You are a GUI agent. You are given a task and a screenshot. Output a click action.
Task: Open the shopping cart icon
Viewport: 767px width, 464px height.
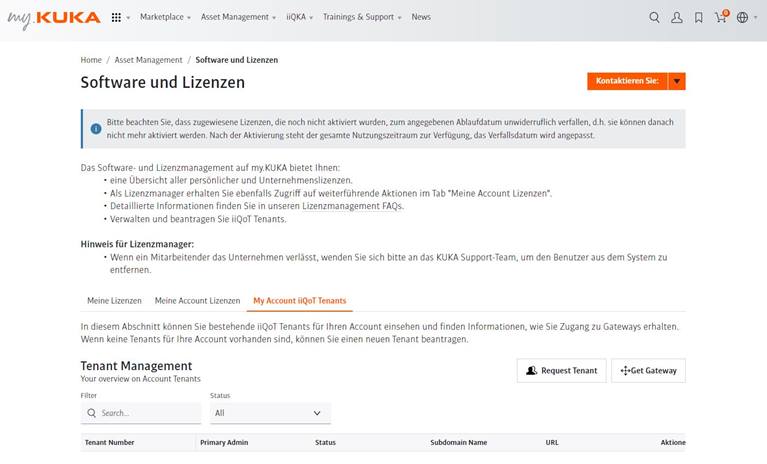720,17
